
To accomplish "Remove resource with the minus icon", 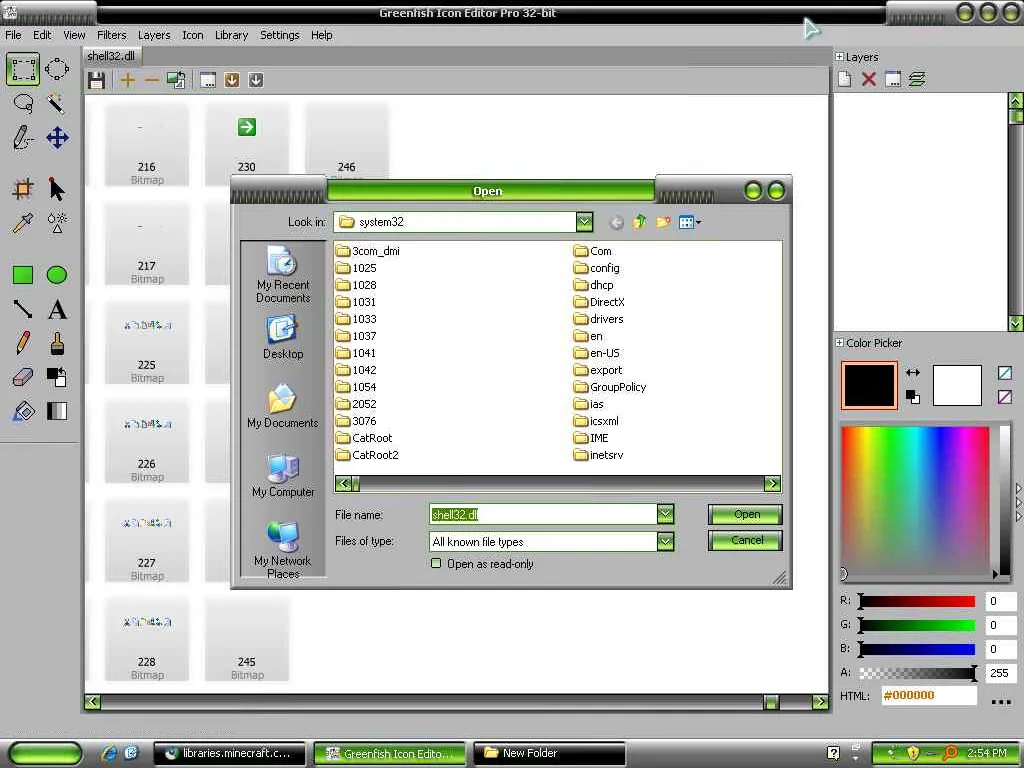I will tap(152, 80).
